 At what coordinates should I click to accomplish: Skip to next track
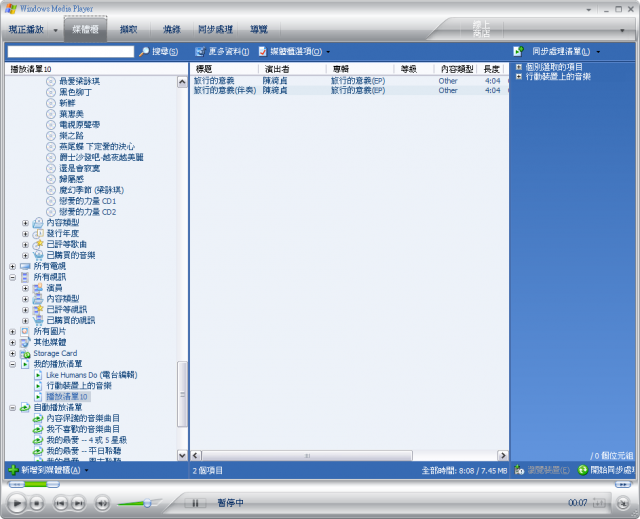coord(78,503)
